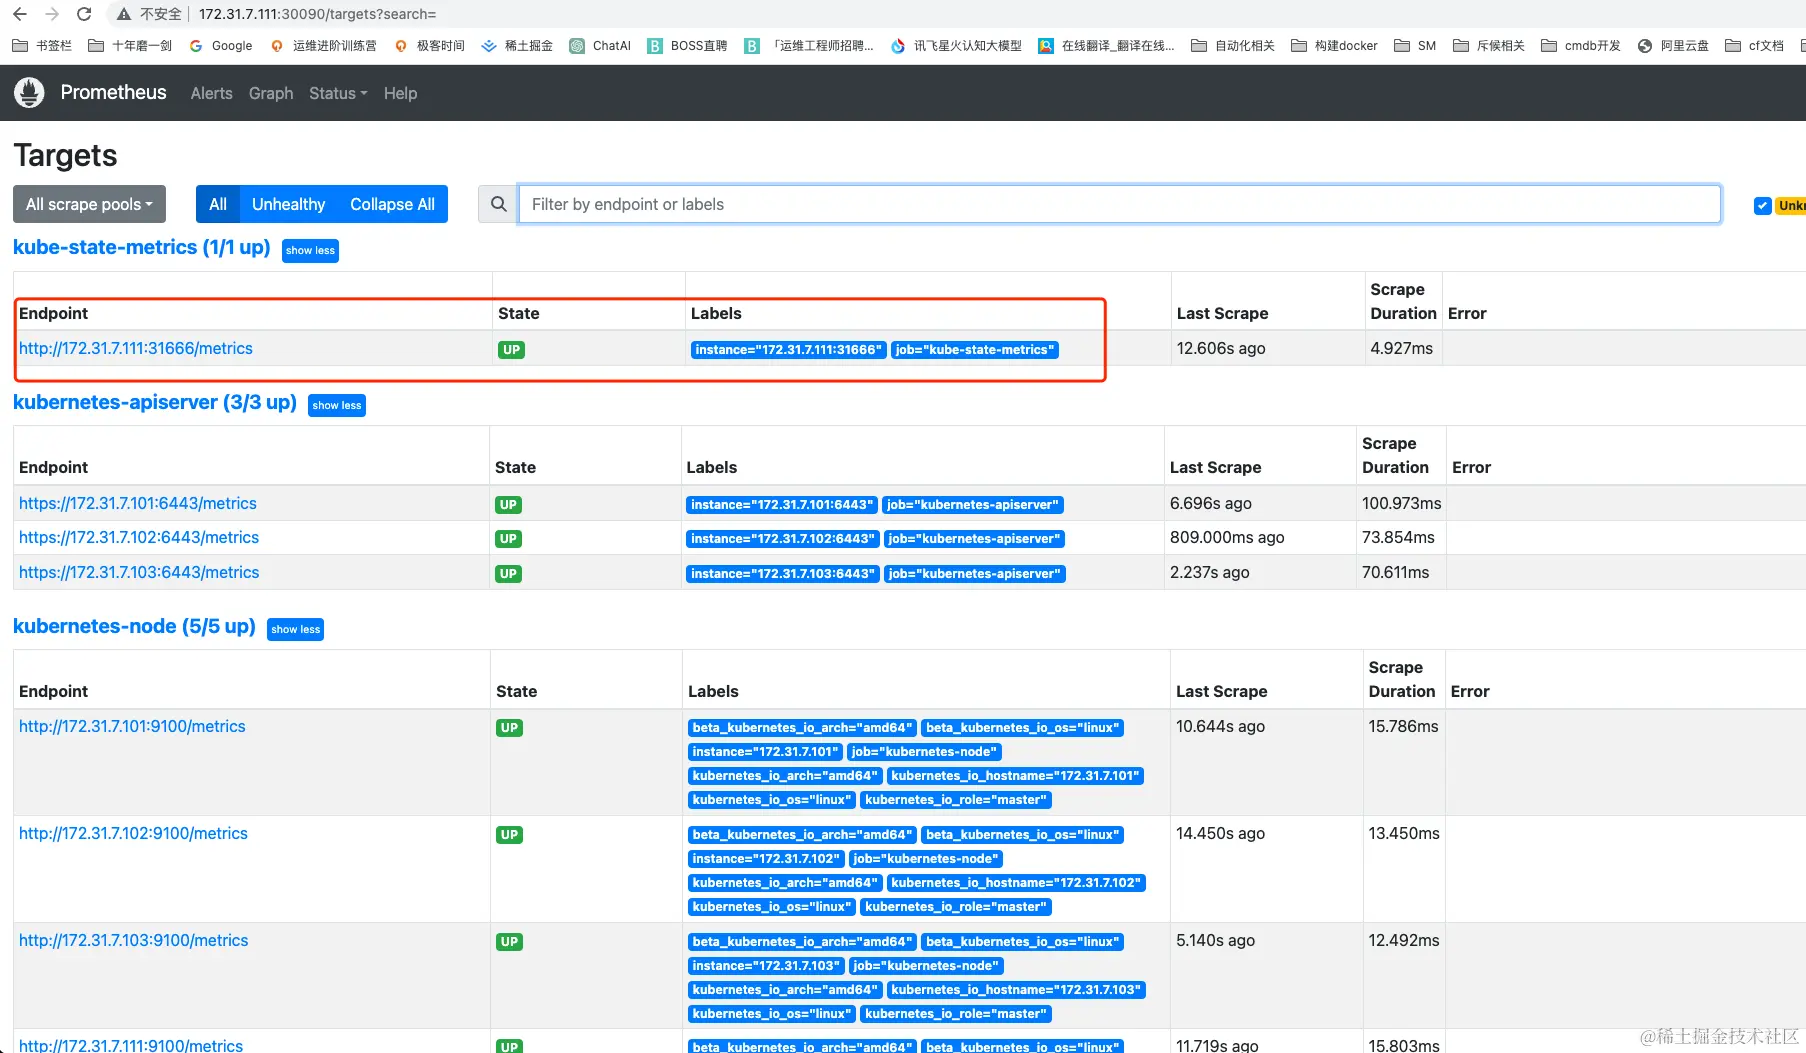Click the browser back arrow
This screenshot has width=1806, height=1053.
pyautogui.click(x=20, y=14)
